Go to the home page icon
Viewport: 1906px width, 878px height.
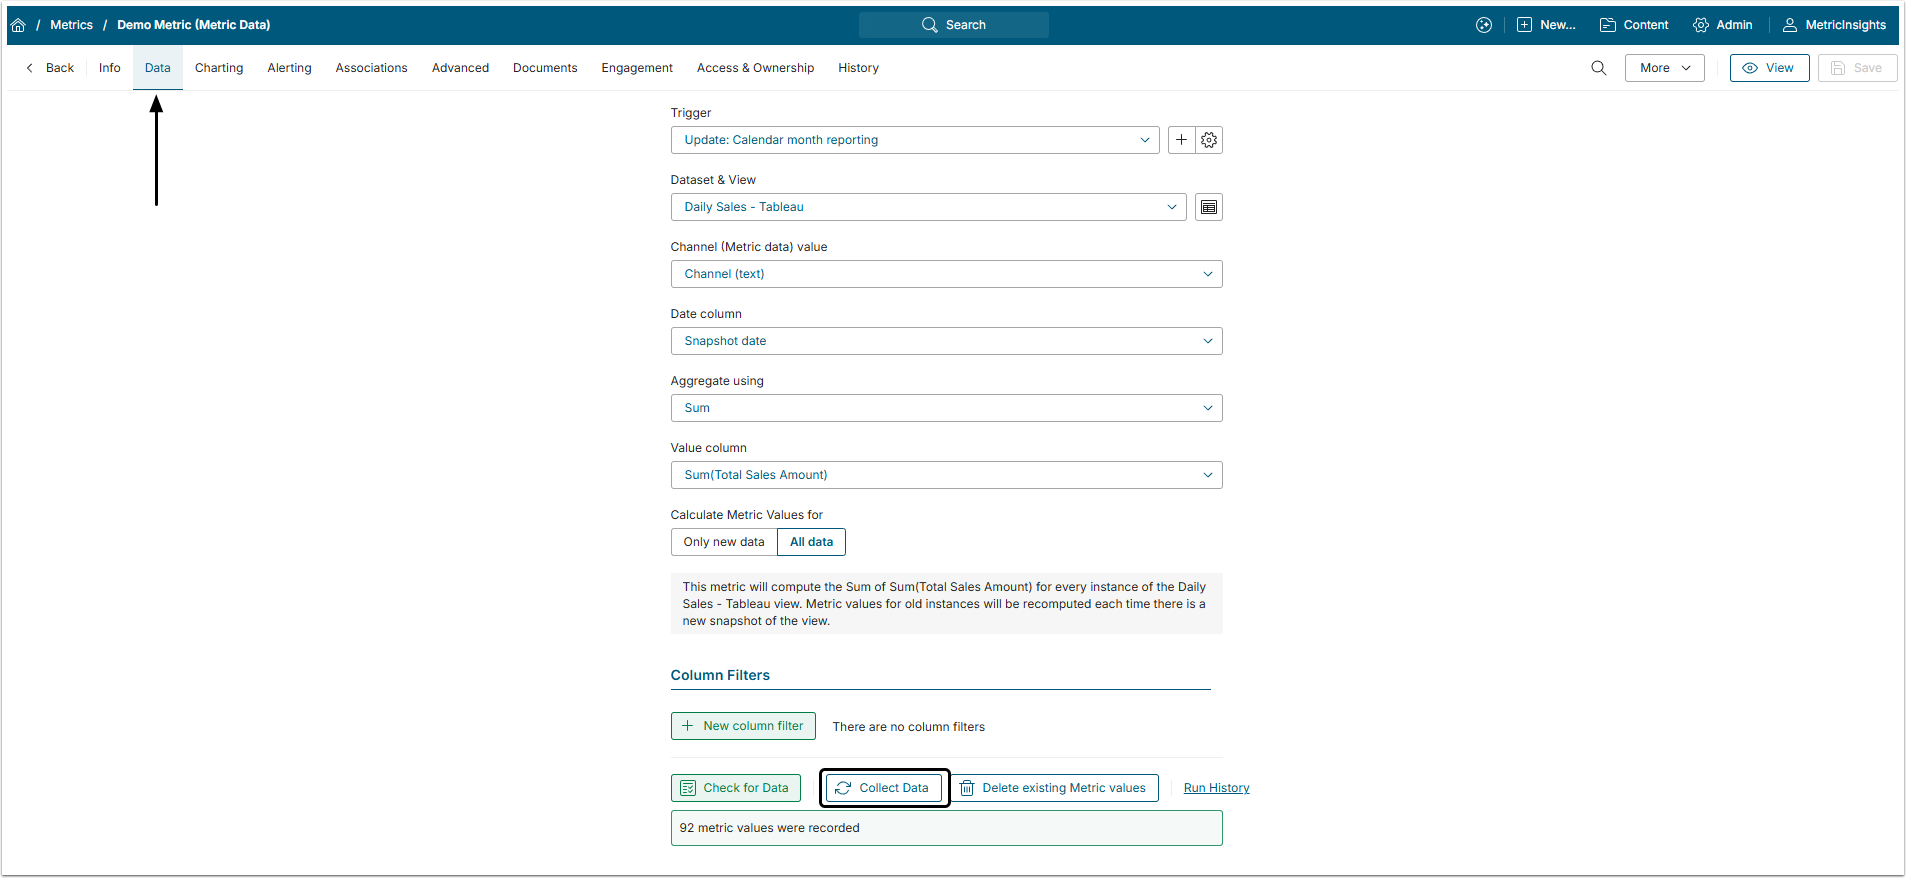click(18, 25)
